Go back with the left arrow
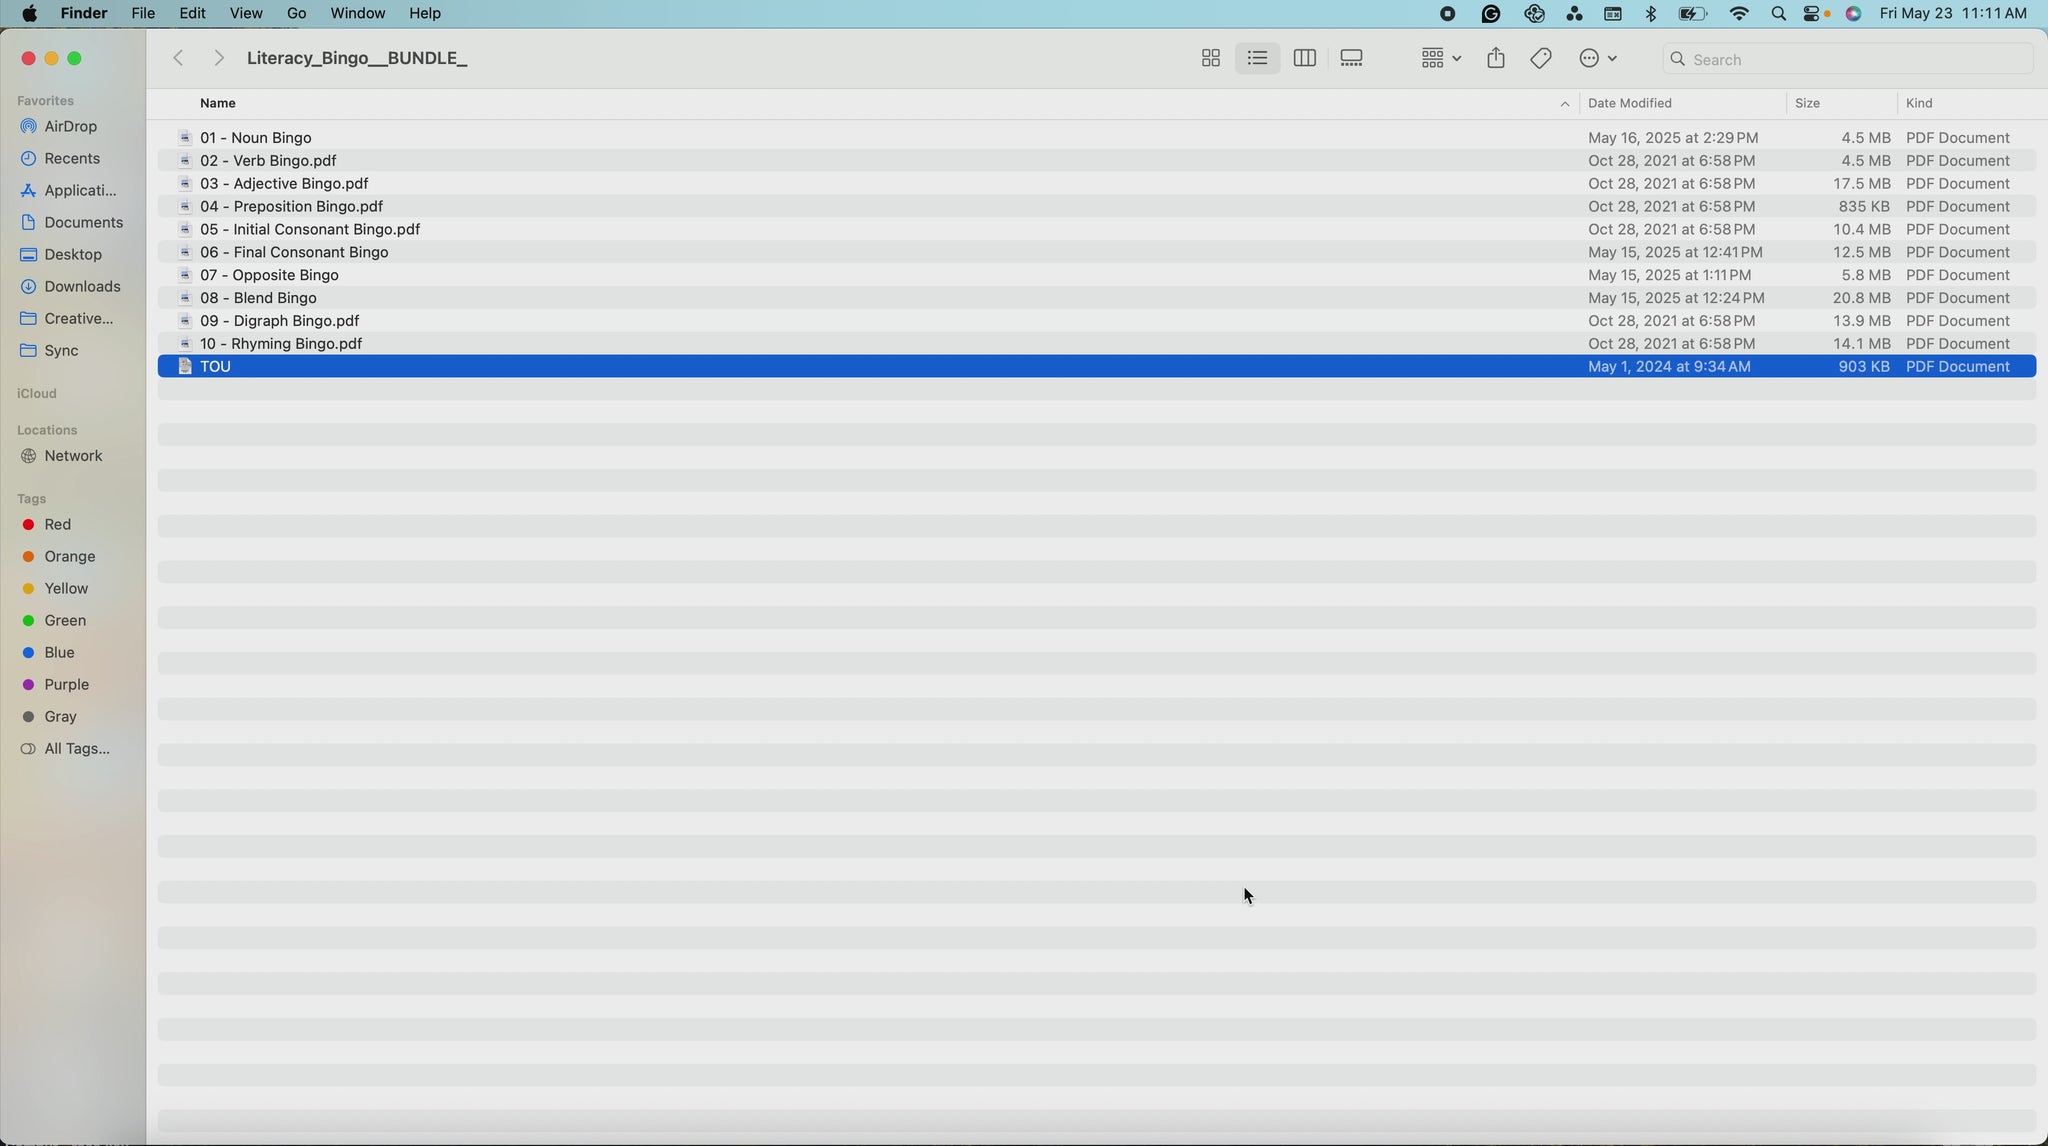The width and height of the screenshot is (2048, 1146). coord(179,59)
